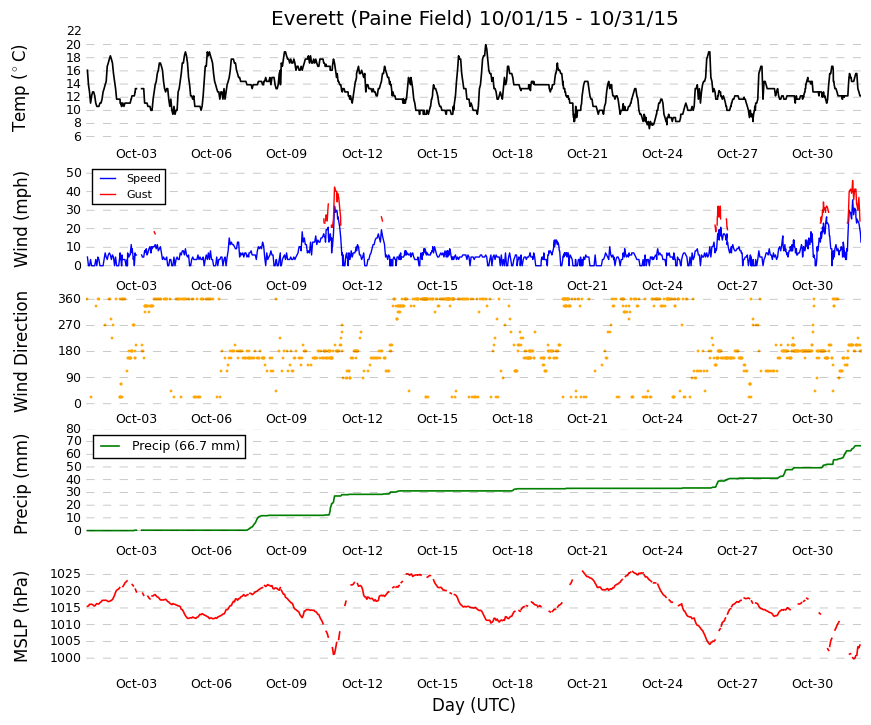Click the Wind Direction axis label
The height and width of the screenshot is (725, 871).
pos(20,352)
